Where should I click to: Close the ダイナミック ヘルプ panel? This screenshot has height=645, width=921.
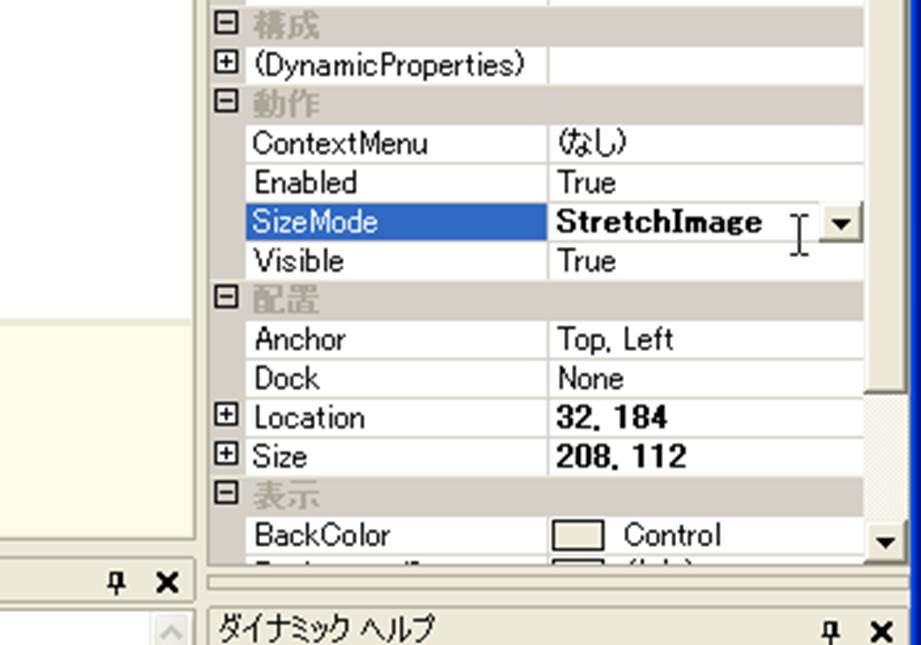tap(881, 631)
